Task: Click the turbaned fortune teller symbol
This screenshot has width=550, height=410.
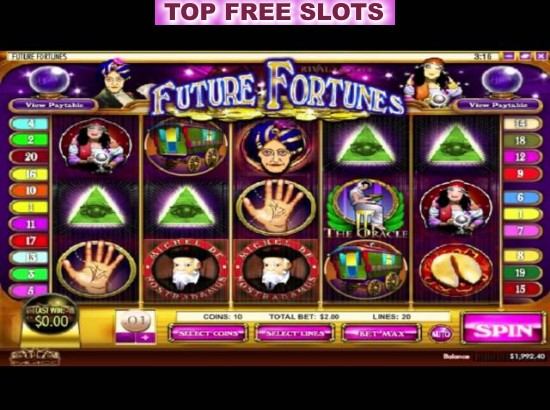Action: coord(276,148)
